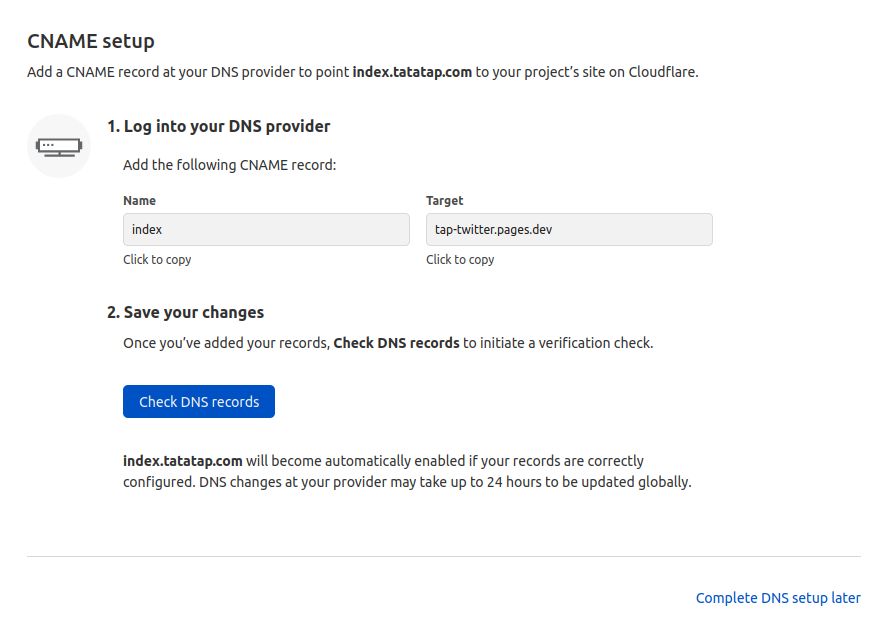This screenshot has height=631, width=889.
Task: Click the DNS provider server icon
Action: tap(59, 146)
